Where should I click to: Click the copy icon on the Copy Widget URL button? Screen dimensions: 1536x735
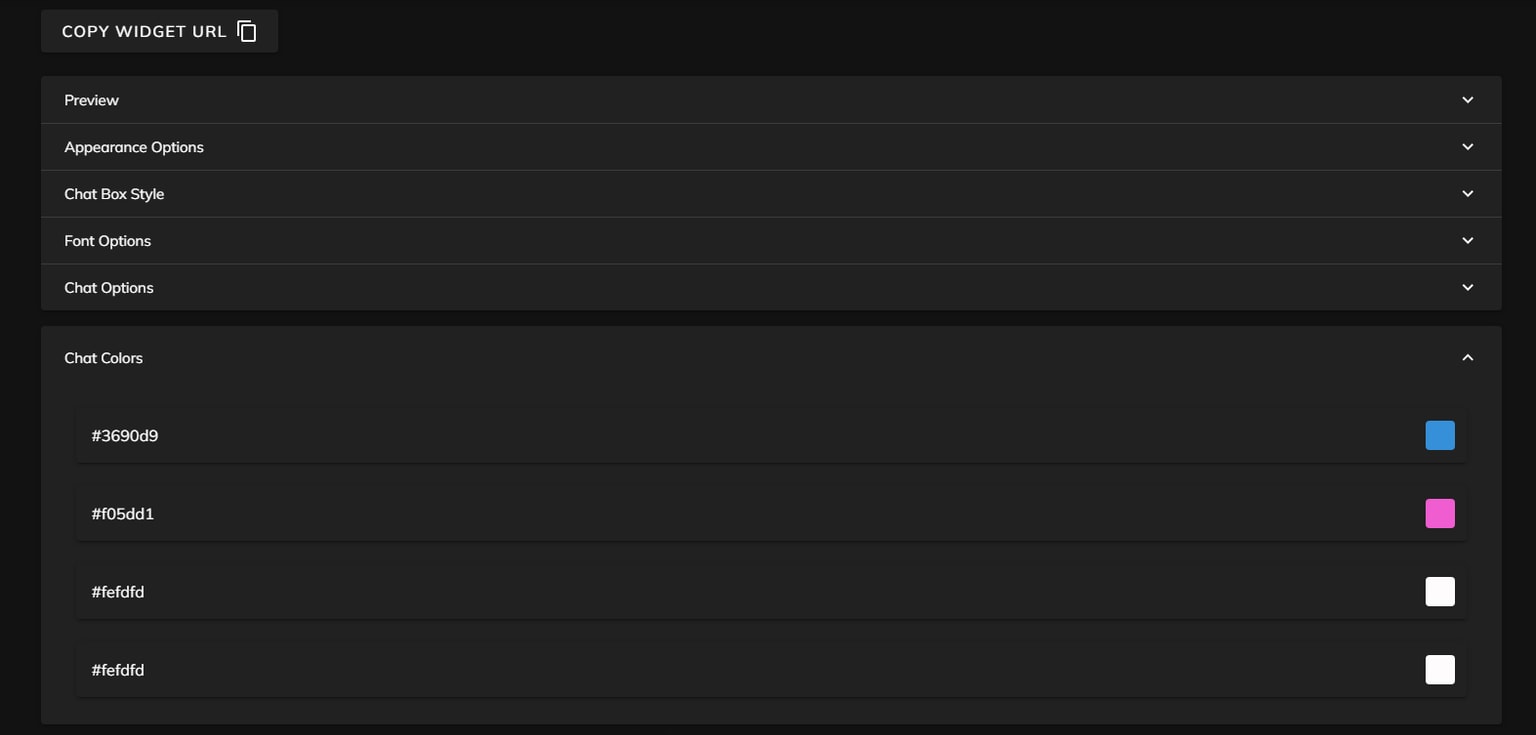[x=246, y=30]
